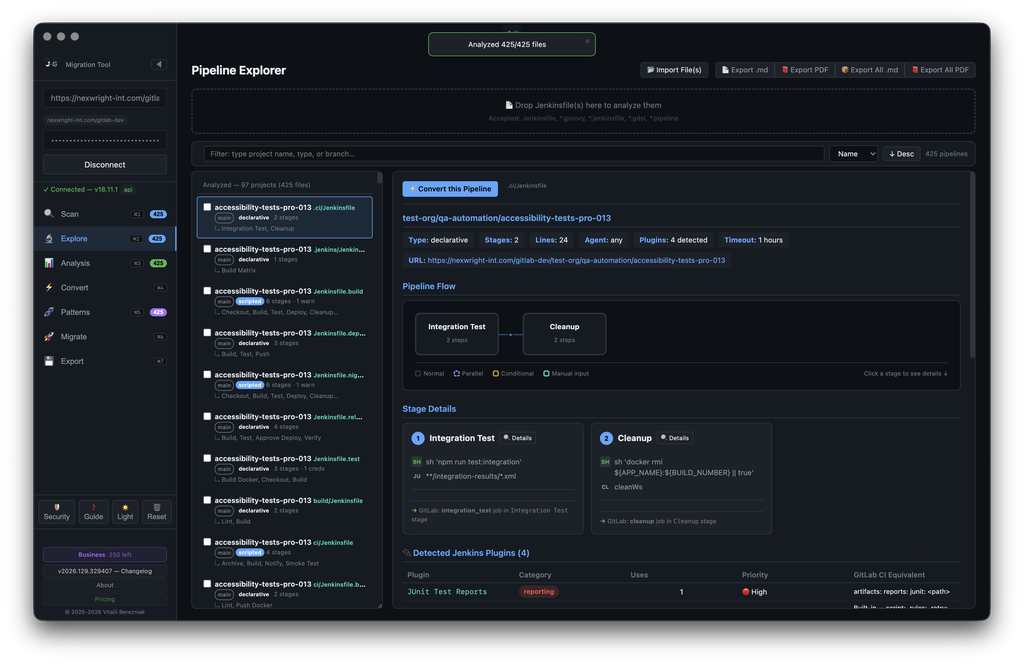Open Details for the Cleanup stage
Screen dimensions: 1024x665
coord(675,438)
